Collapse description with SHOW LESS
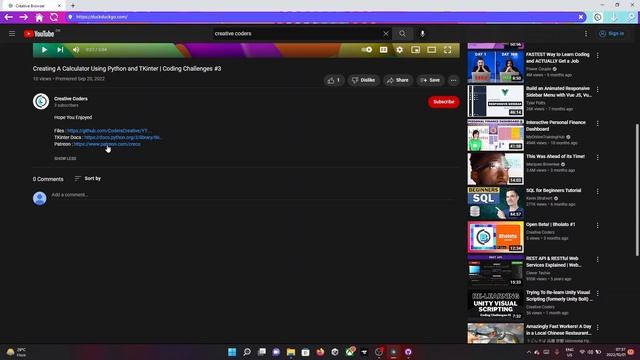Viewport: 640px width, 360px height. click(x=65, y=158)
